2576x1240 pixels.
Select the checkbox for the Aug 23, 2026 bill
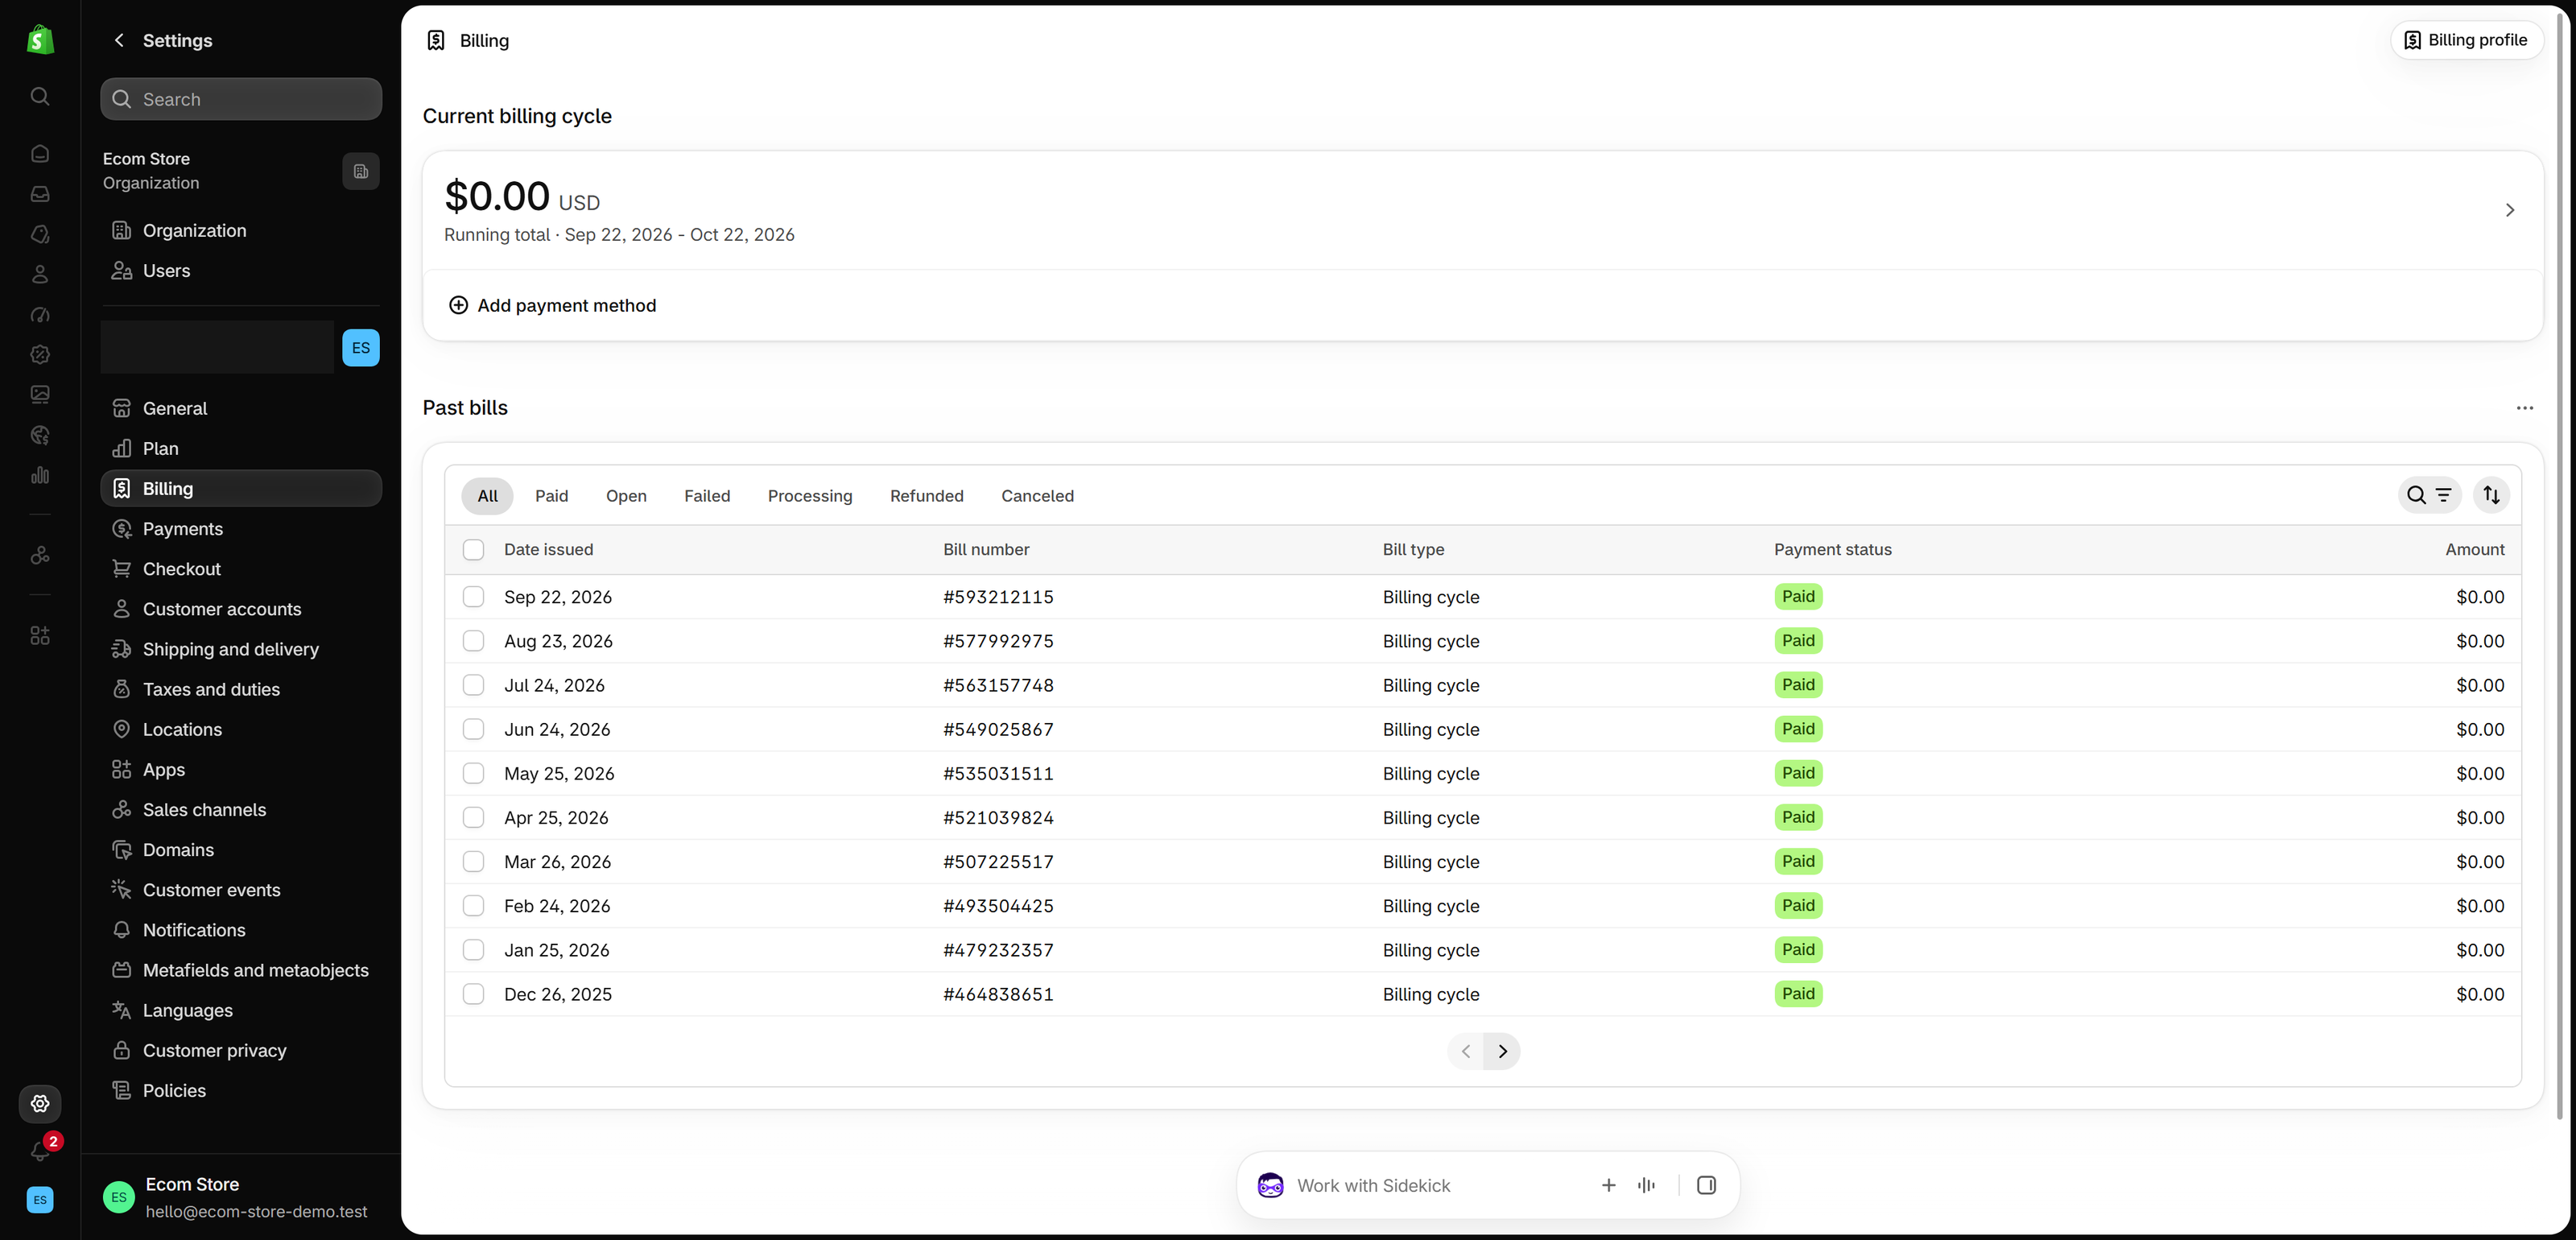click(x=474, y=641)
